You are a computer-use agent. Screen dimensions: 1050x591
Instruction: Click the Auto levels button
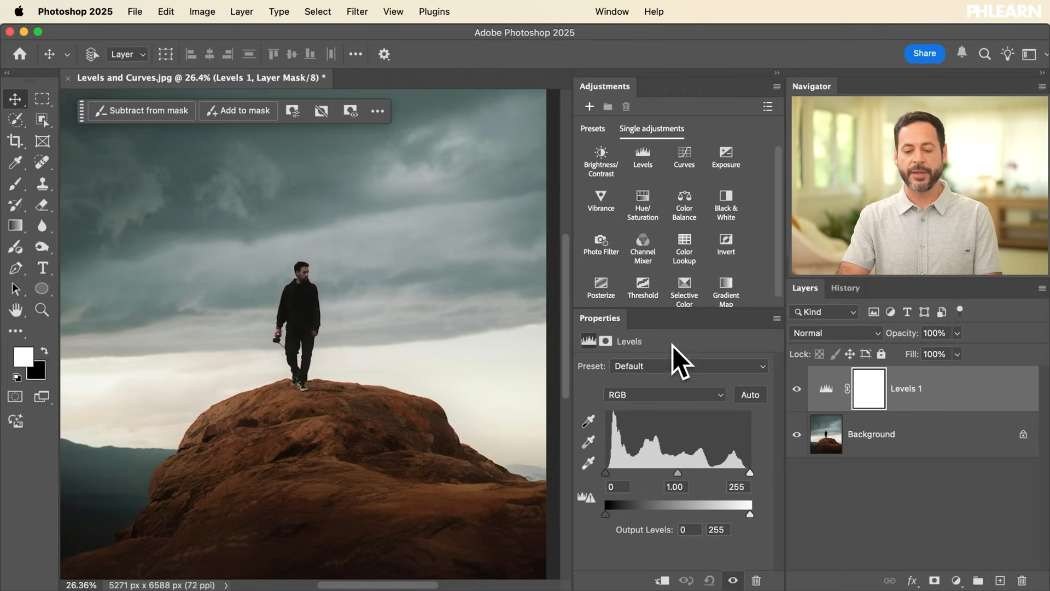(750, 395)
